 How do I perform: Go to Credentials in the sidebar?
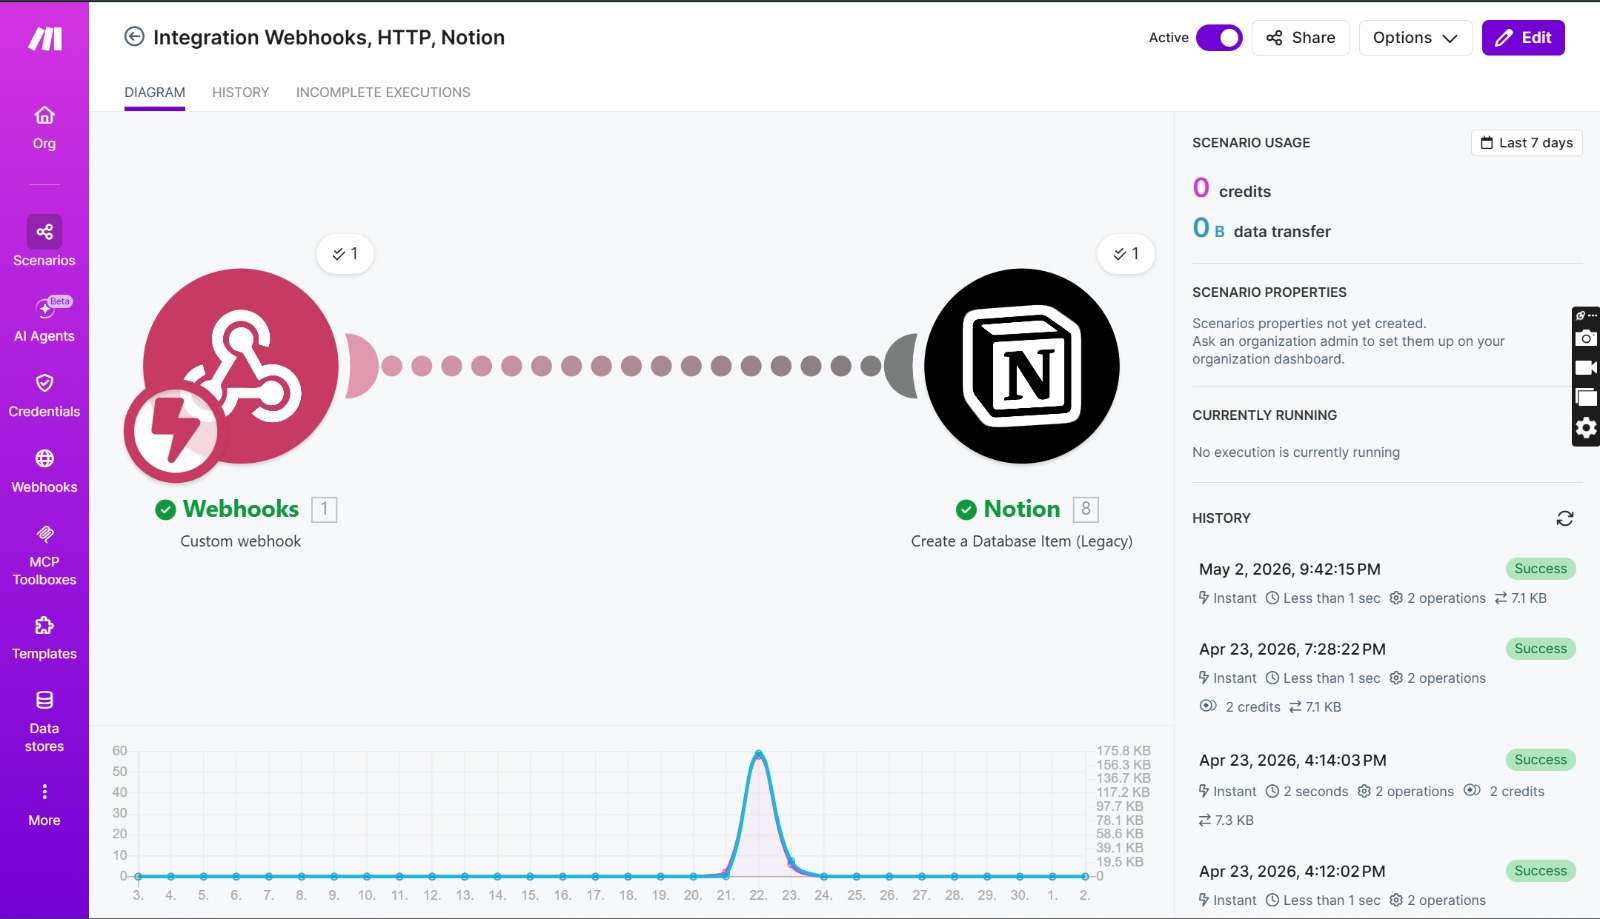point(44,396)
